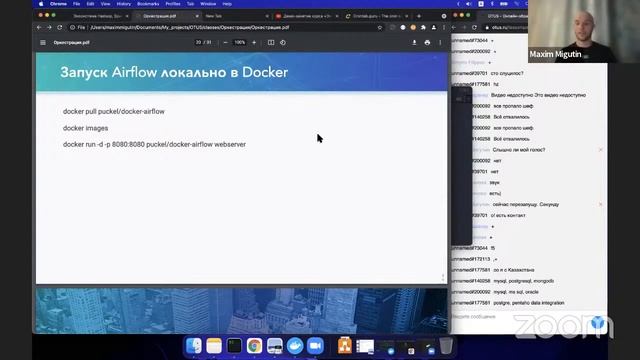Rotate the PDF using rotate icon
Viewport: 640px width, 360px height.
[x=283, y=42]
